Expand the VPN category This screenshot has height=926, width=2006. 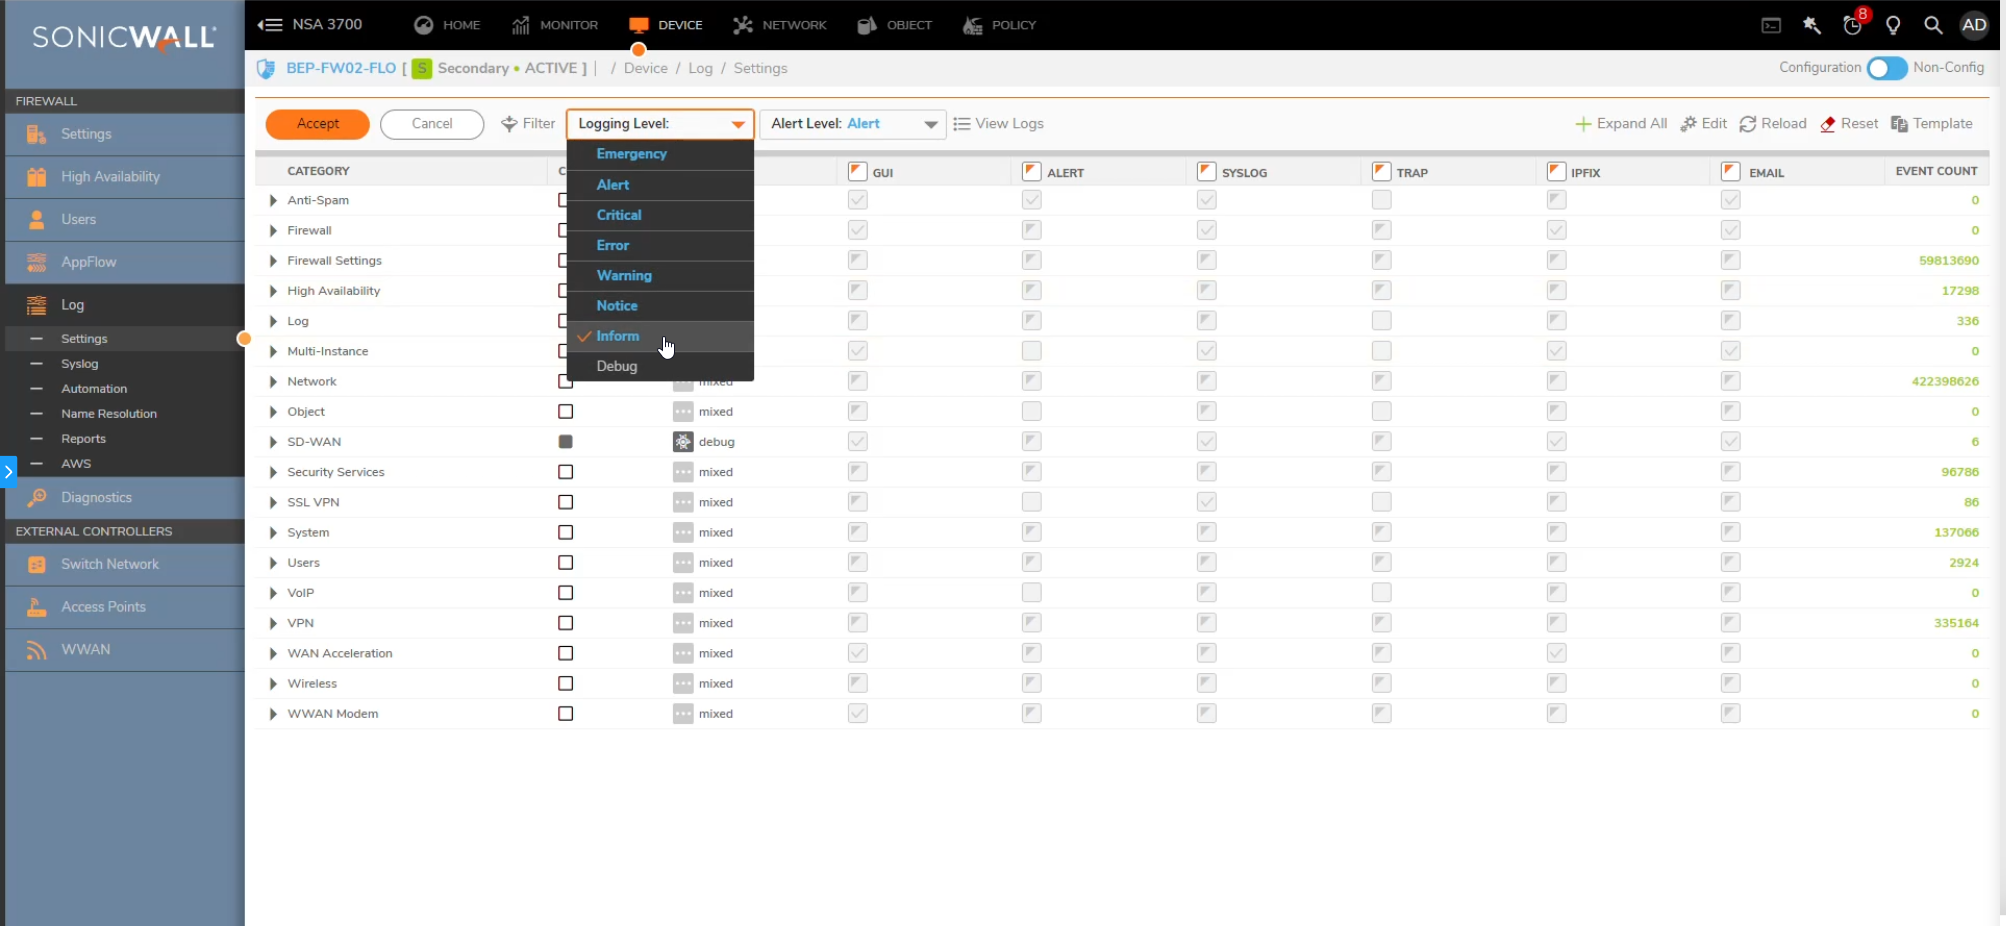pos(273,623)
